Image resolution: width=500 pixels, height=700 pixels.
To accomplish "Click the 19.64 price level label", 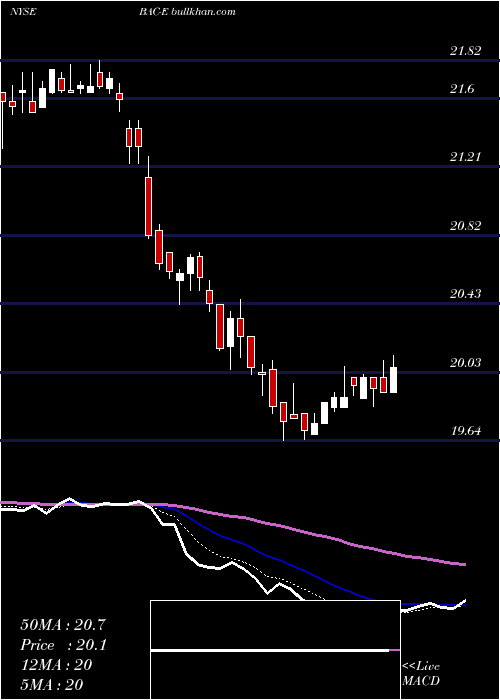I will [x=466, y=431].
